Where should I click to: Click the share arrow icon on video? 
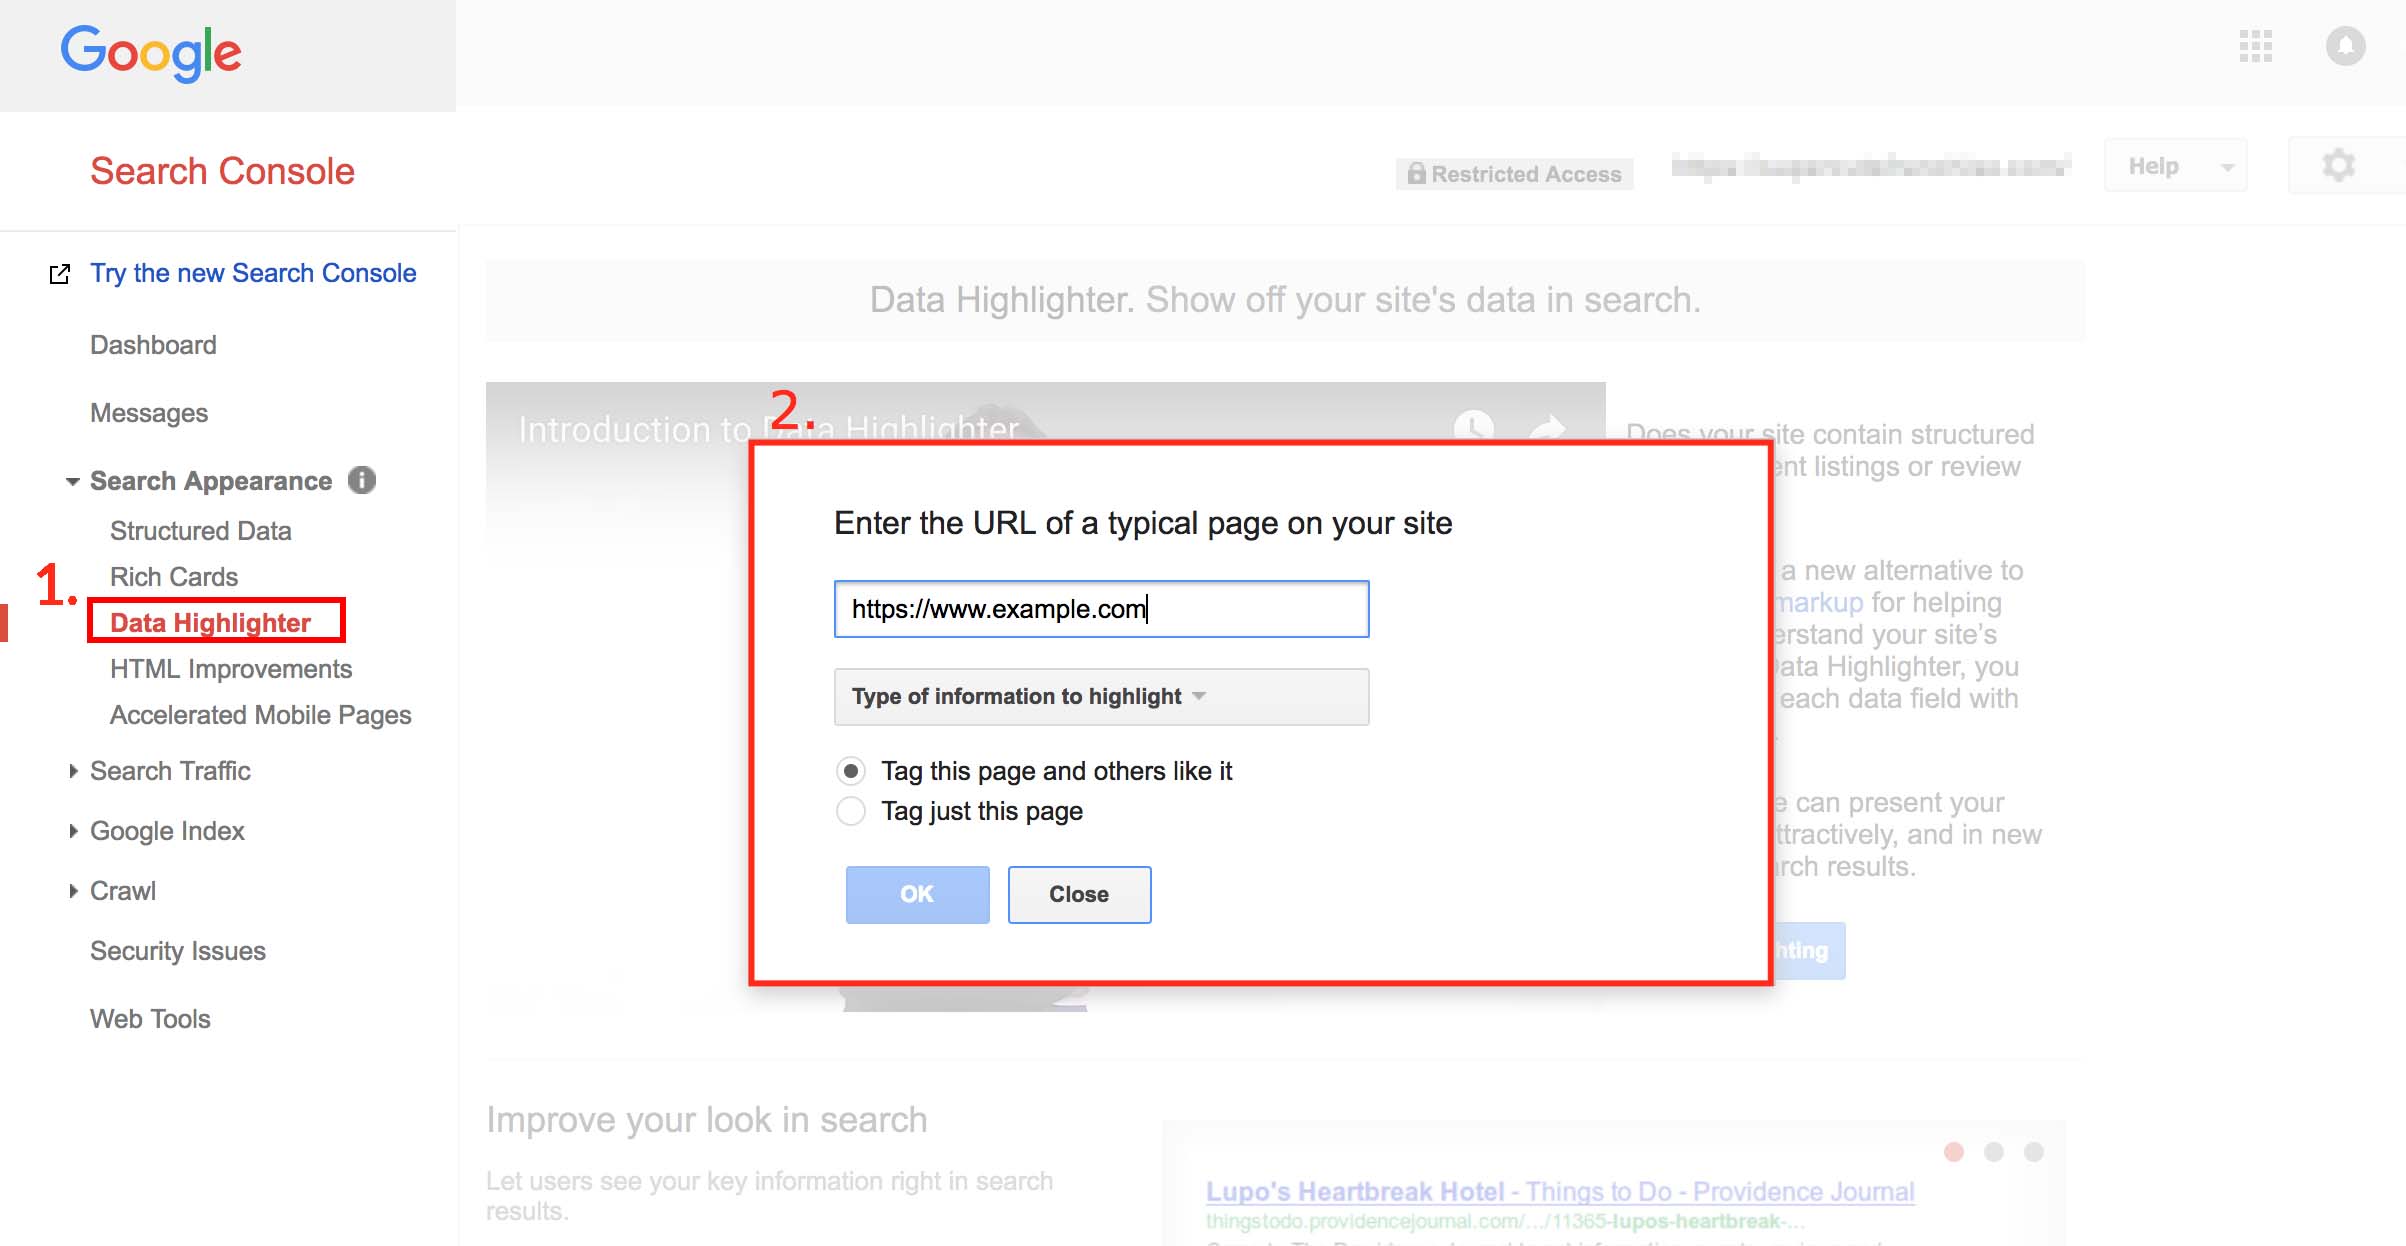pos(1548,428)
